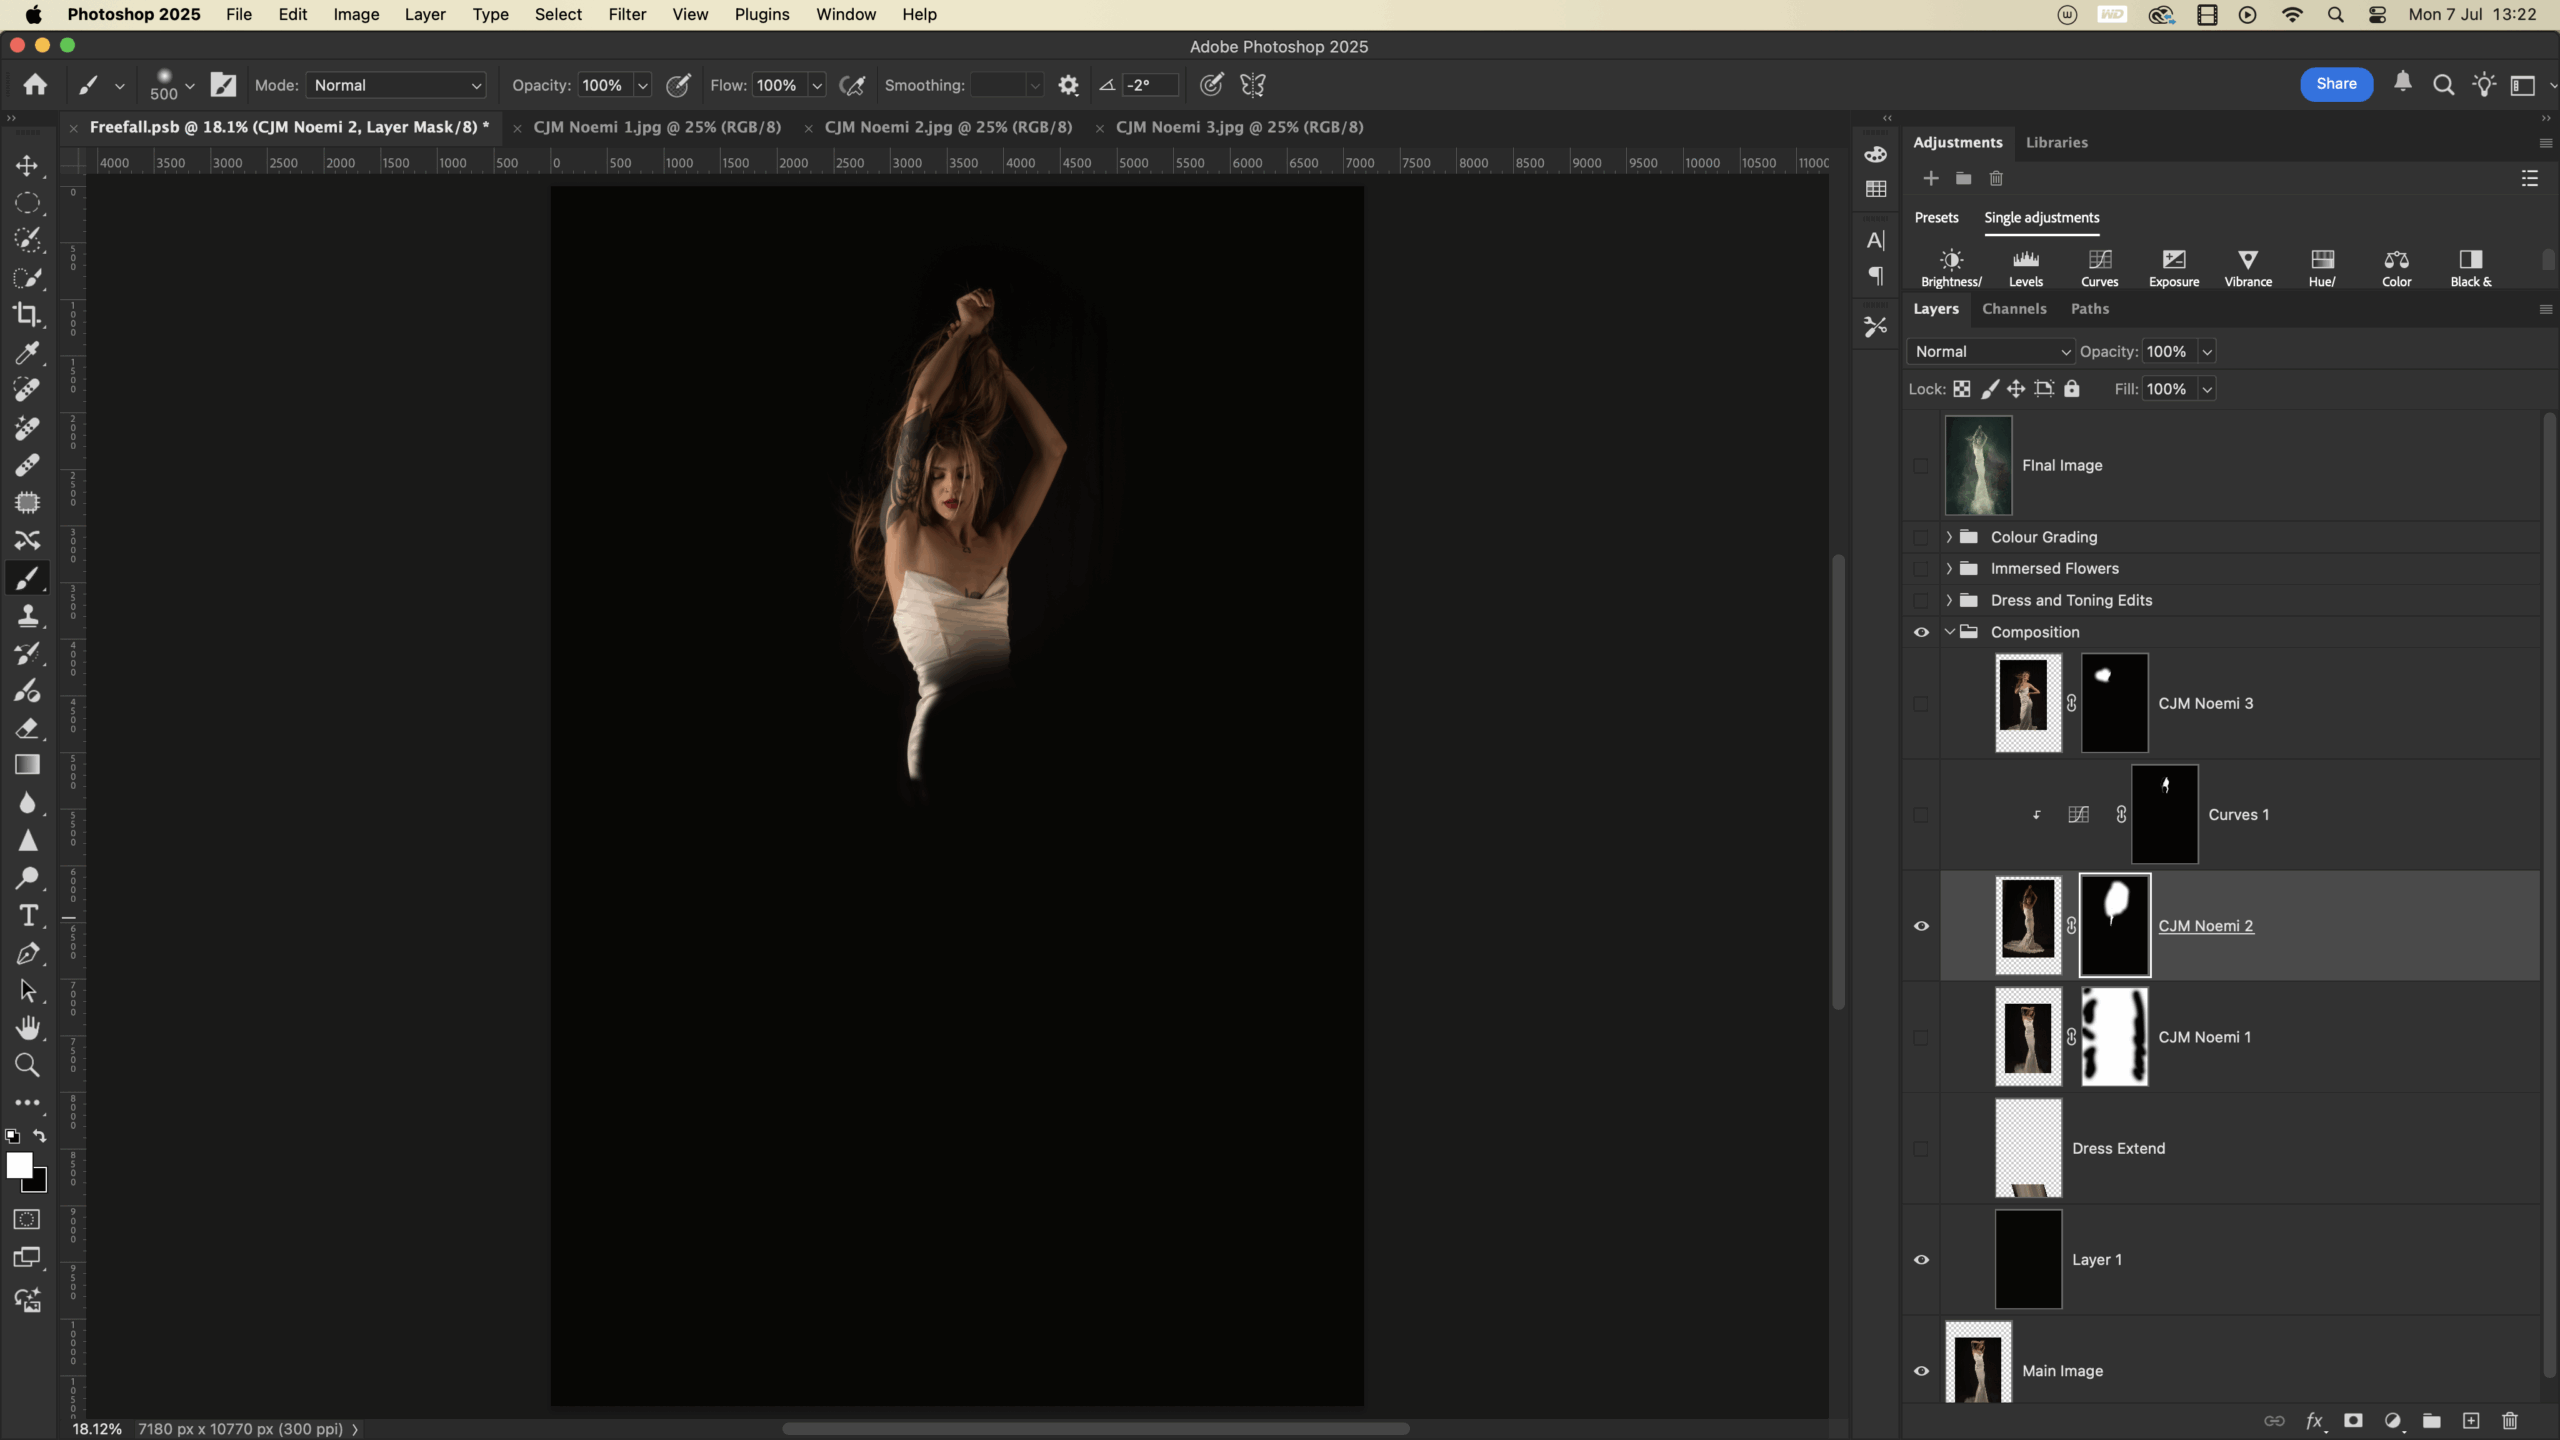Select the Zoom tool
The width and height of the screenshot is (2560, 1440).
(27, 1065)
